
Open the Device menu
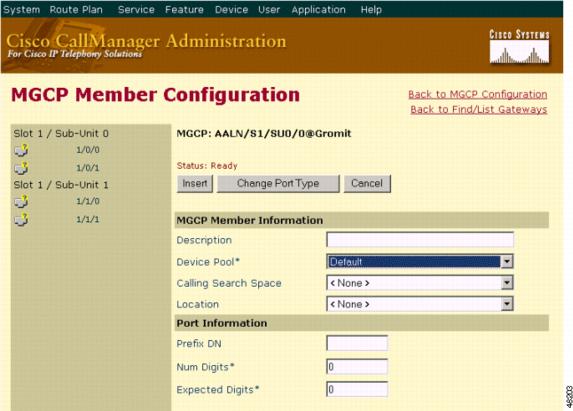[x=231, y=9]
